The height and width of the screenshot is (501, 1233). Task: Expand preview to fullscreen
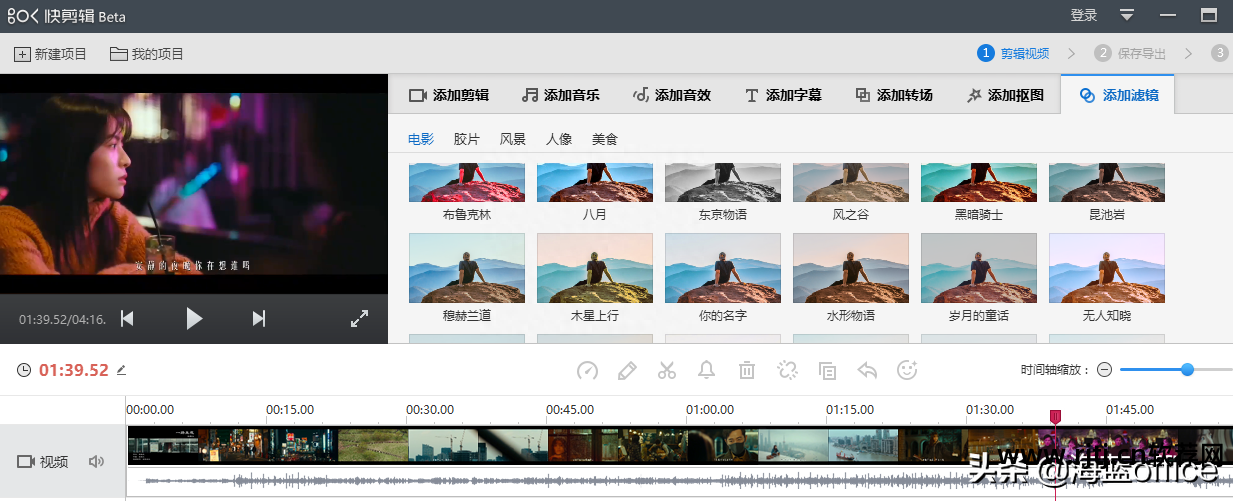(360, 319)
